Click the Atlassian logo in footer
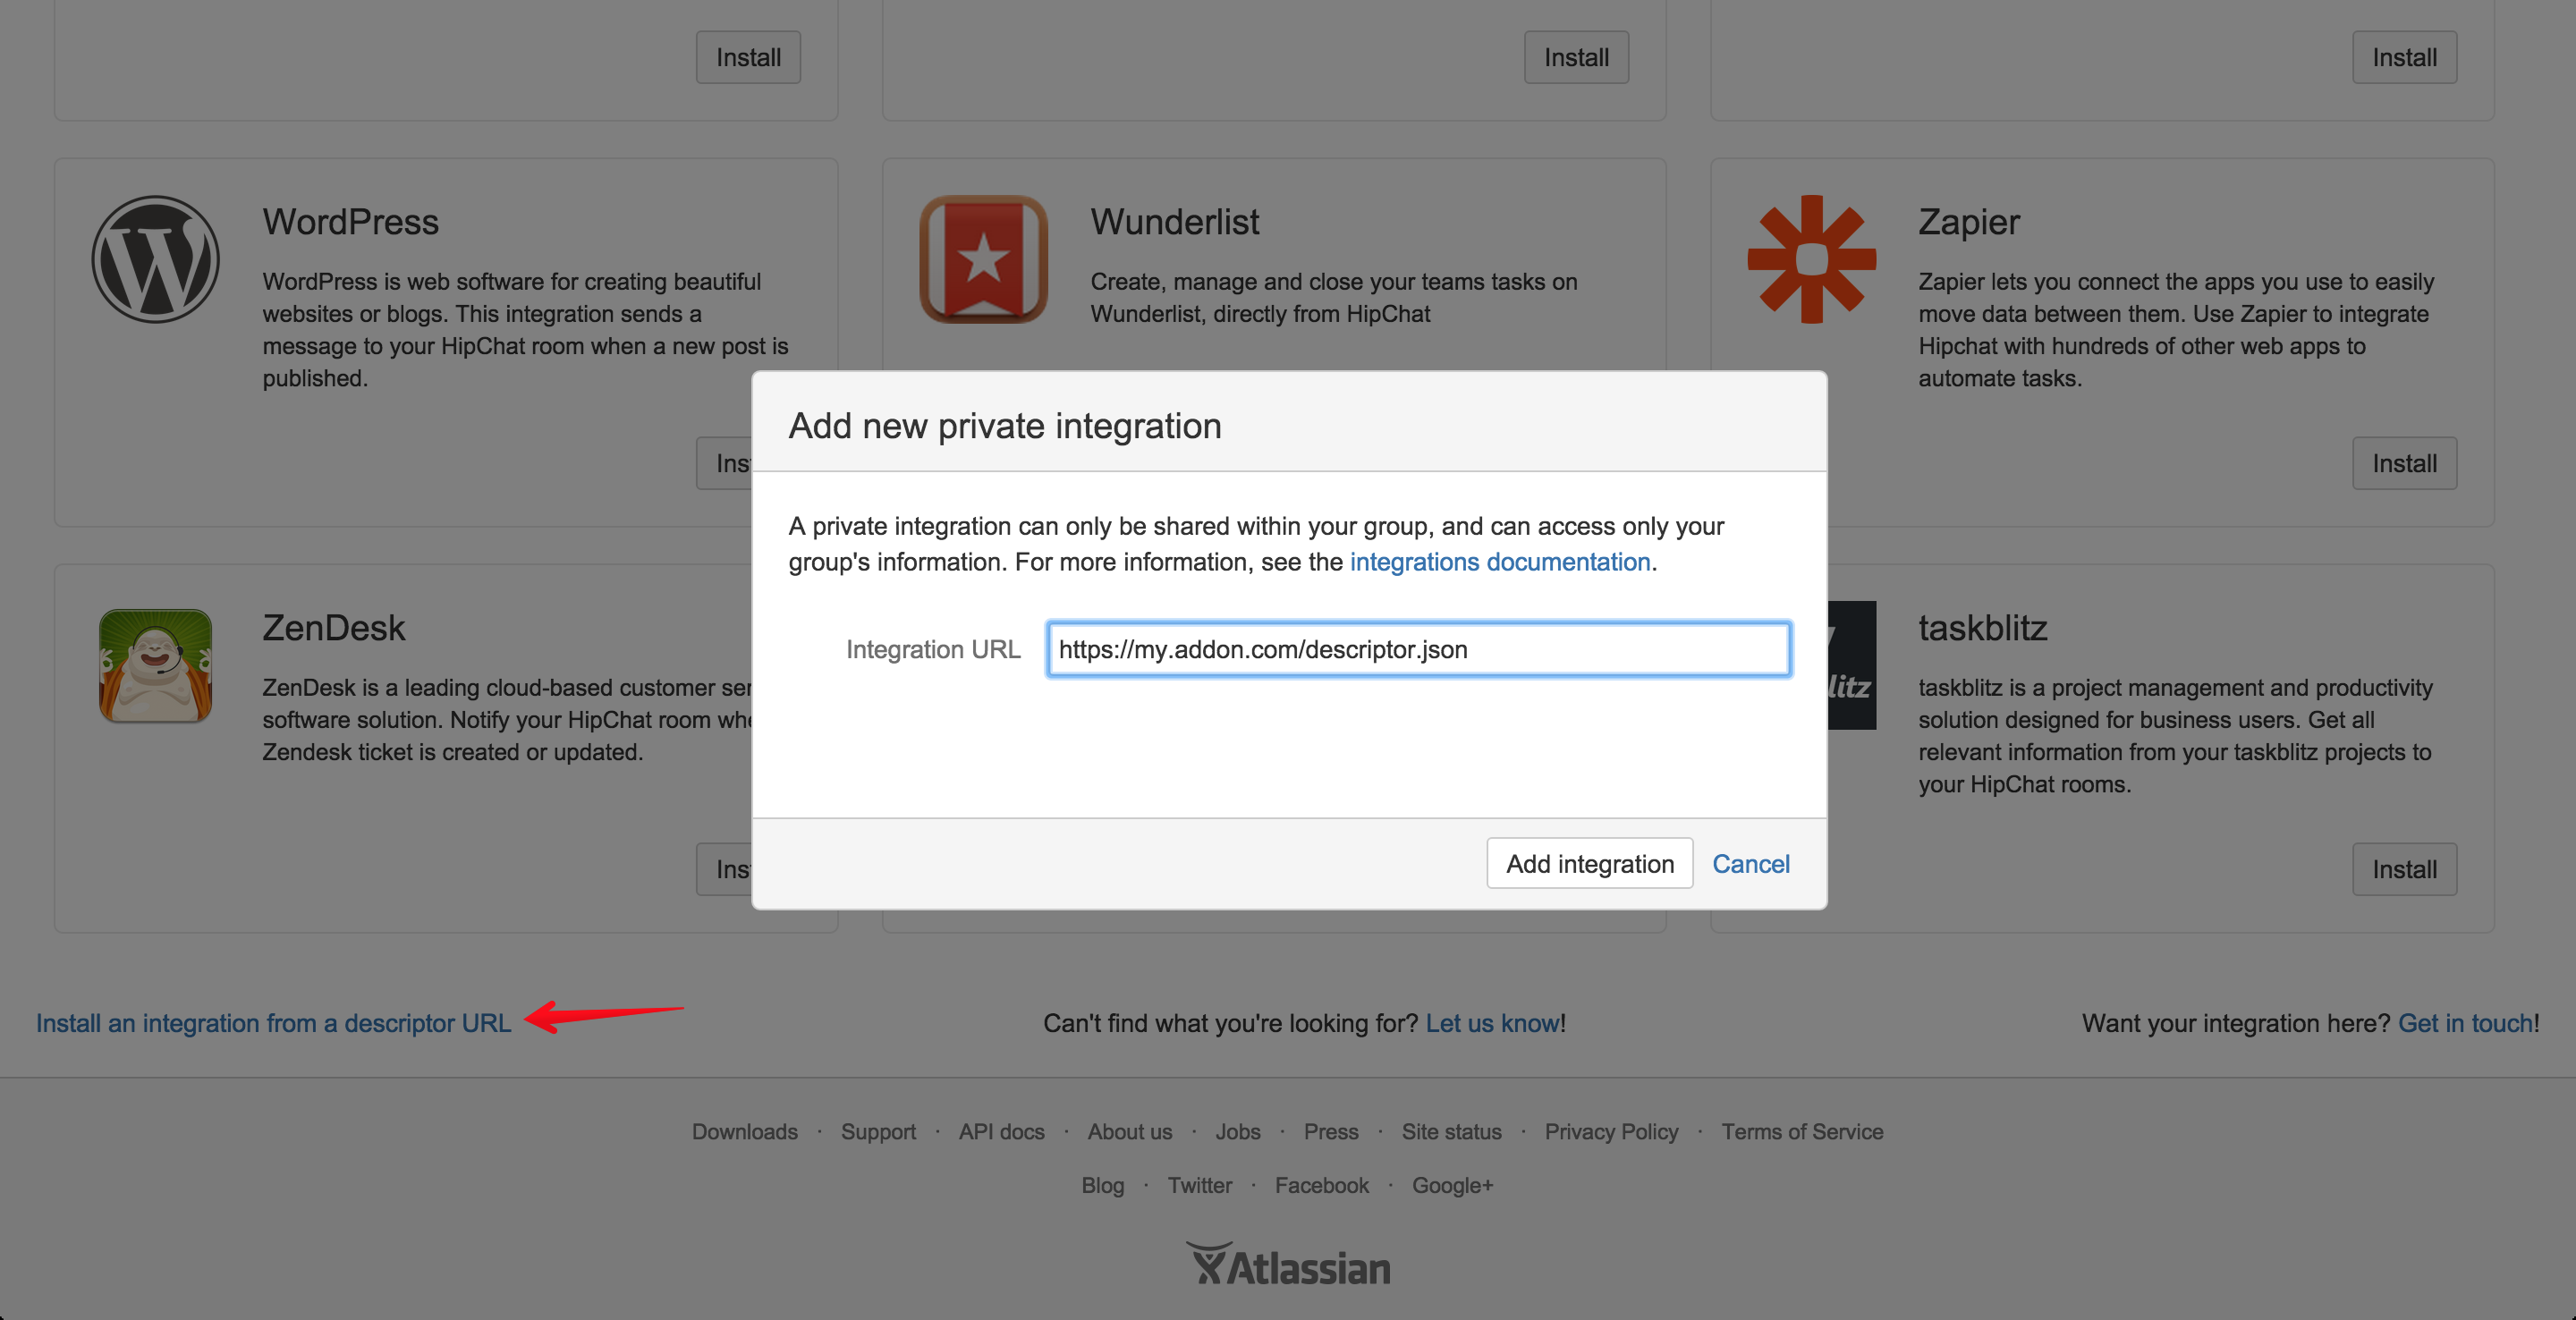Screen dimensions: 2576x1320 (x=1288, y=1266)
